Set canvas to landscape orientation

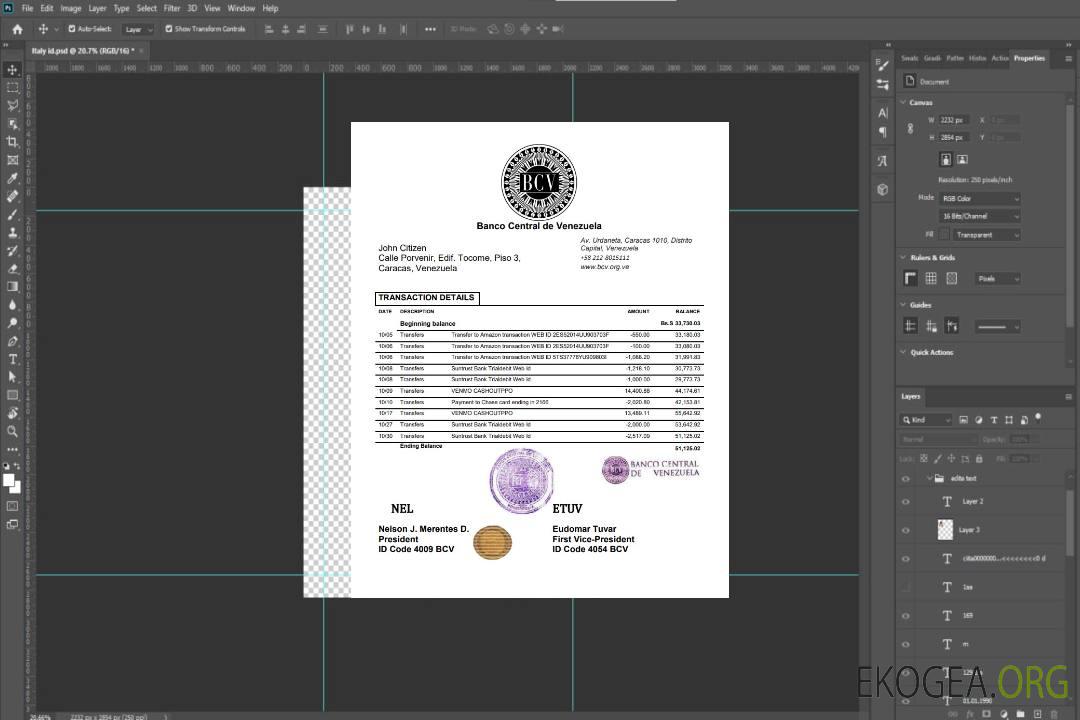tap(962, 159)
